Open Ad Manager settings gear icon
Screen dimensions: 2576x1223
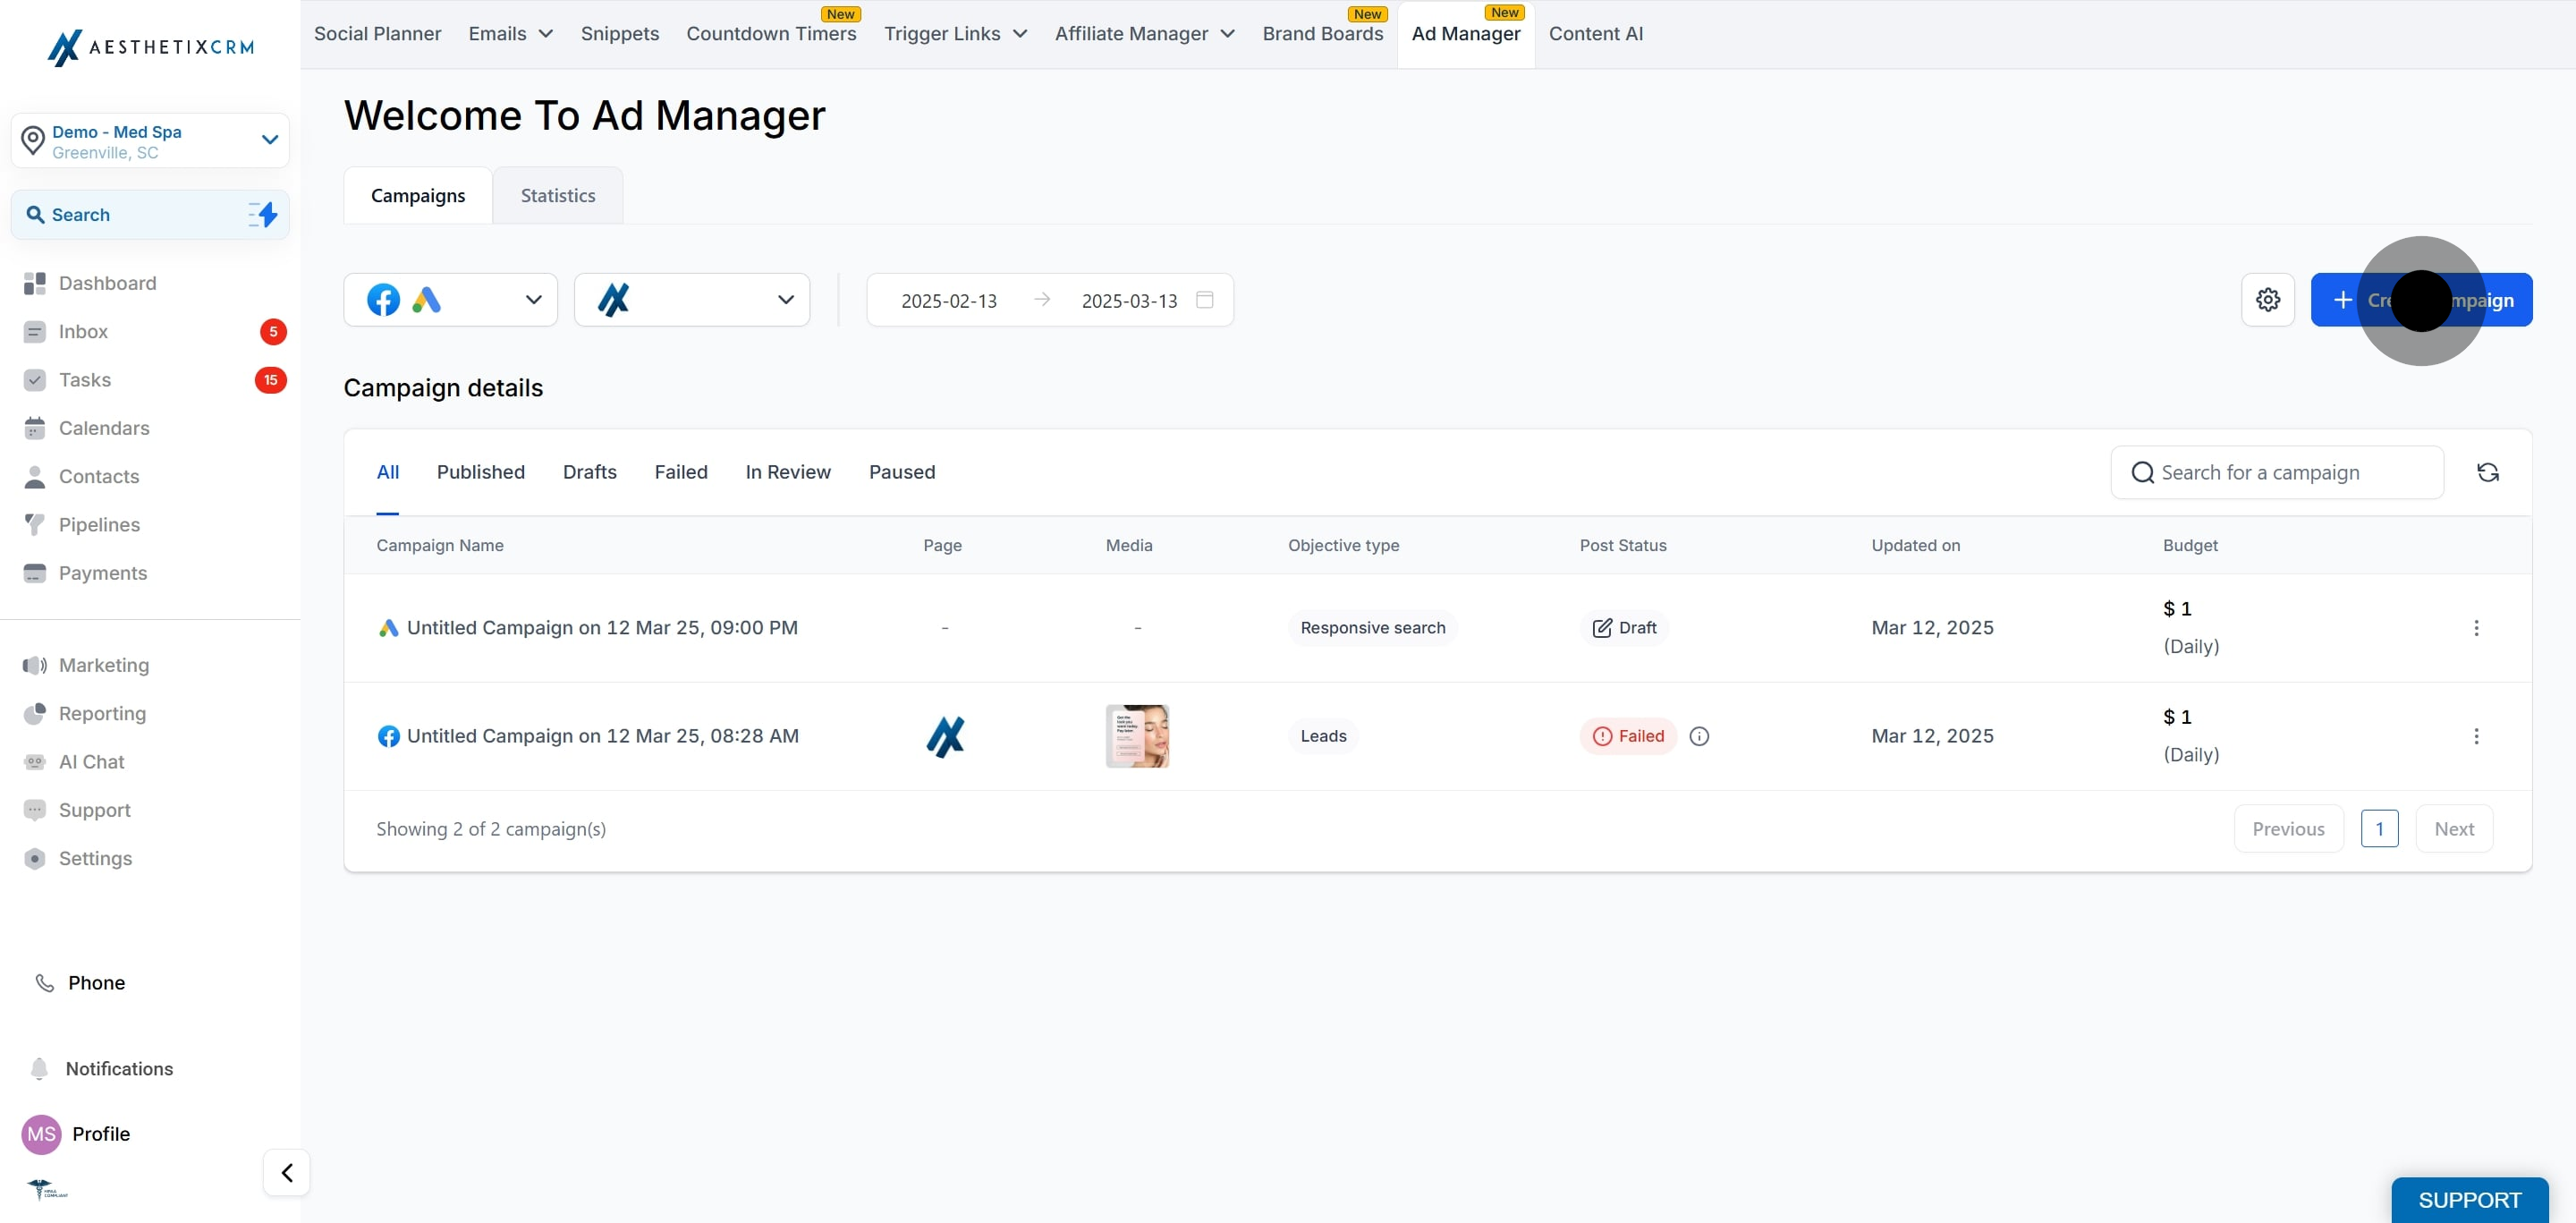coord(2267,300)
